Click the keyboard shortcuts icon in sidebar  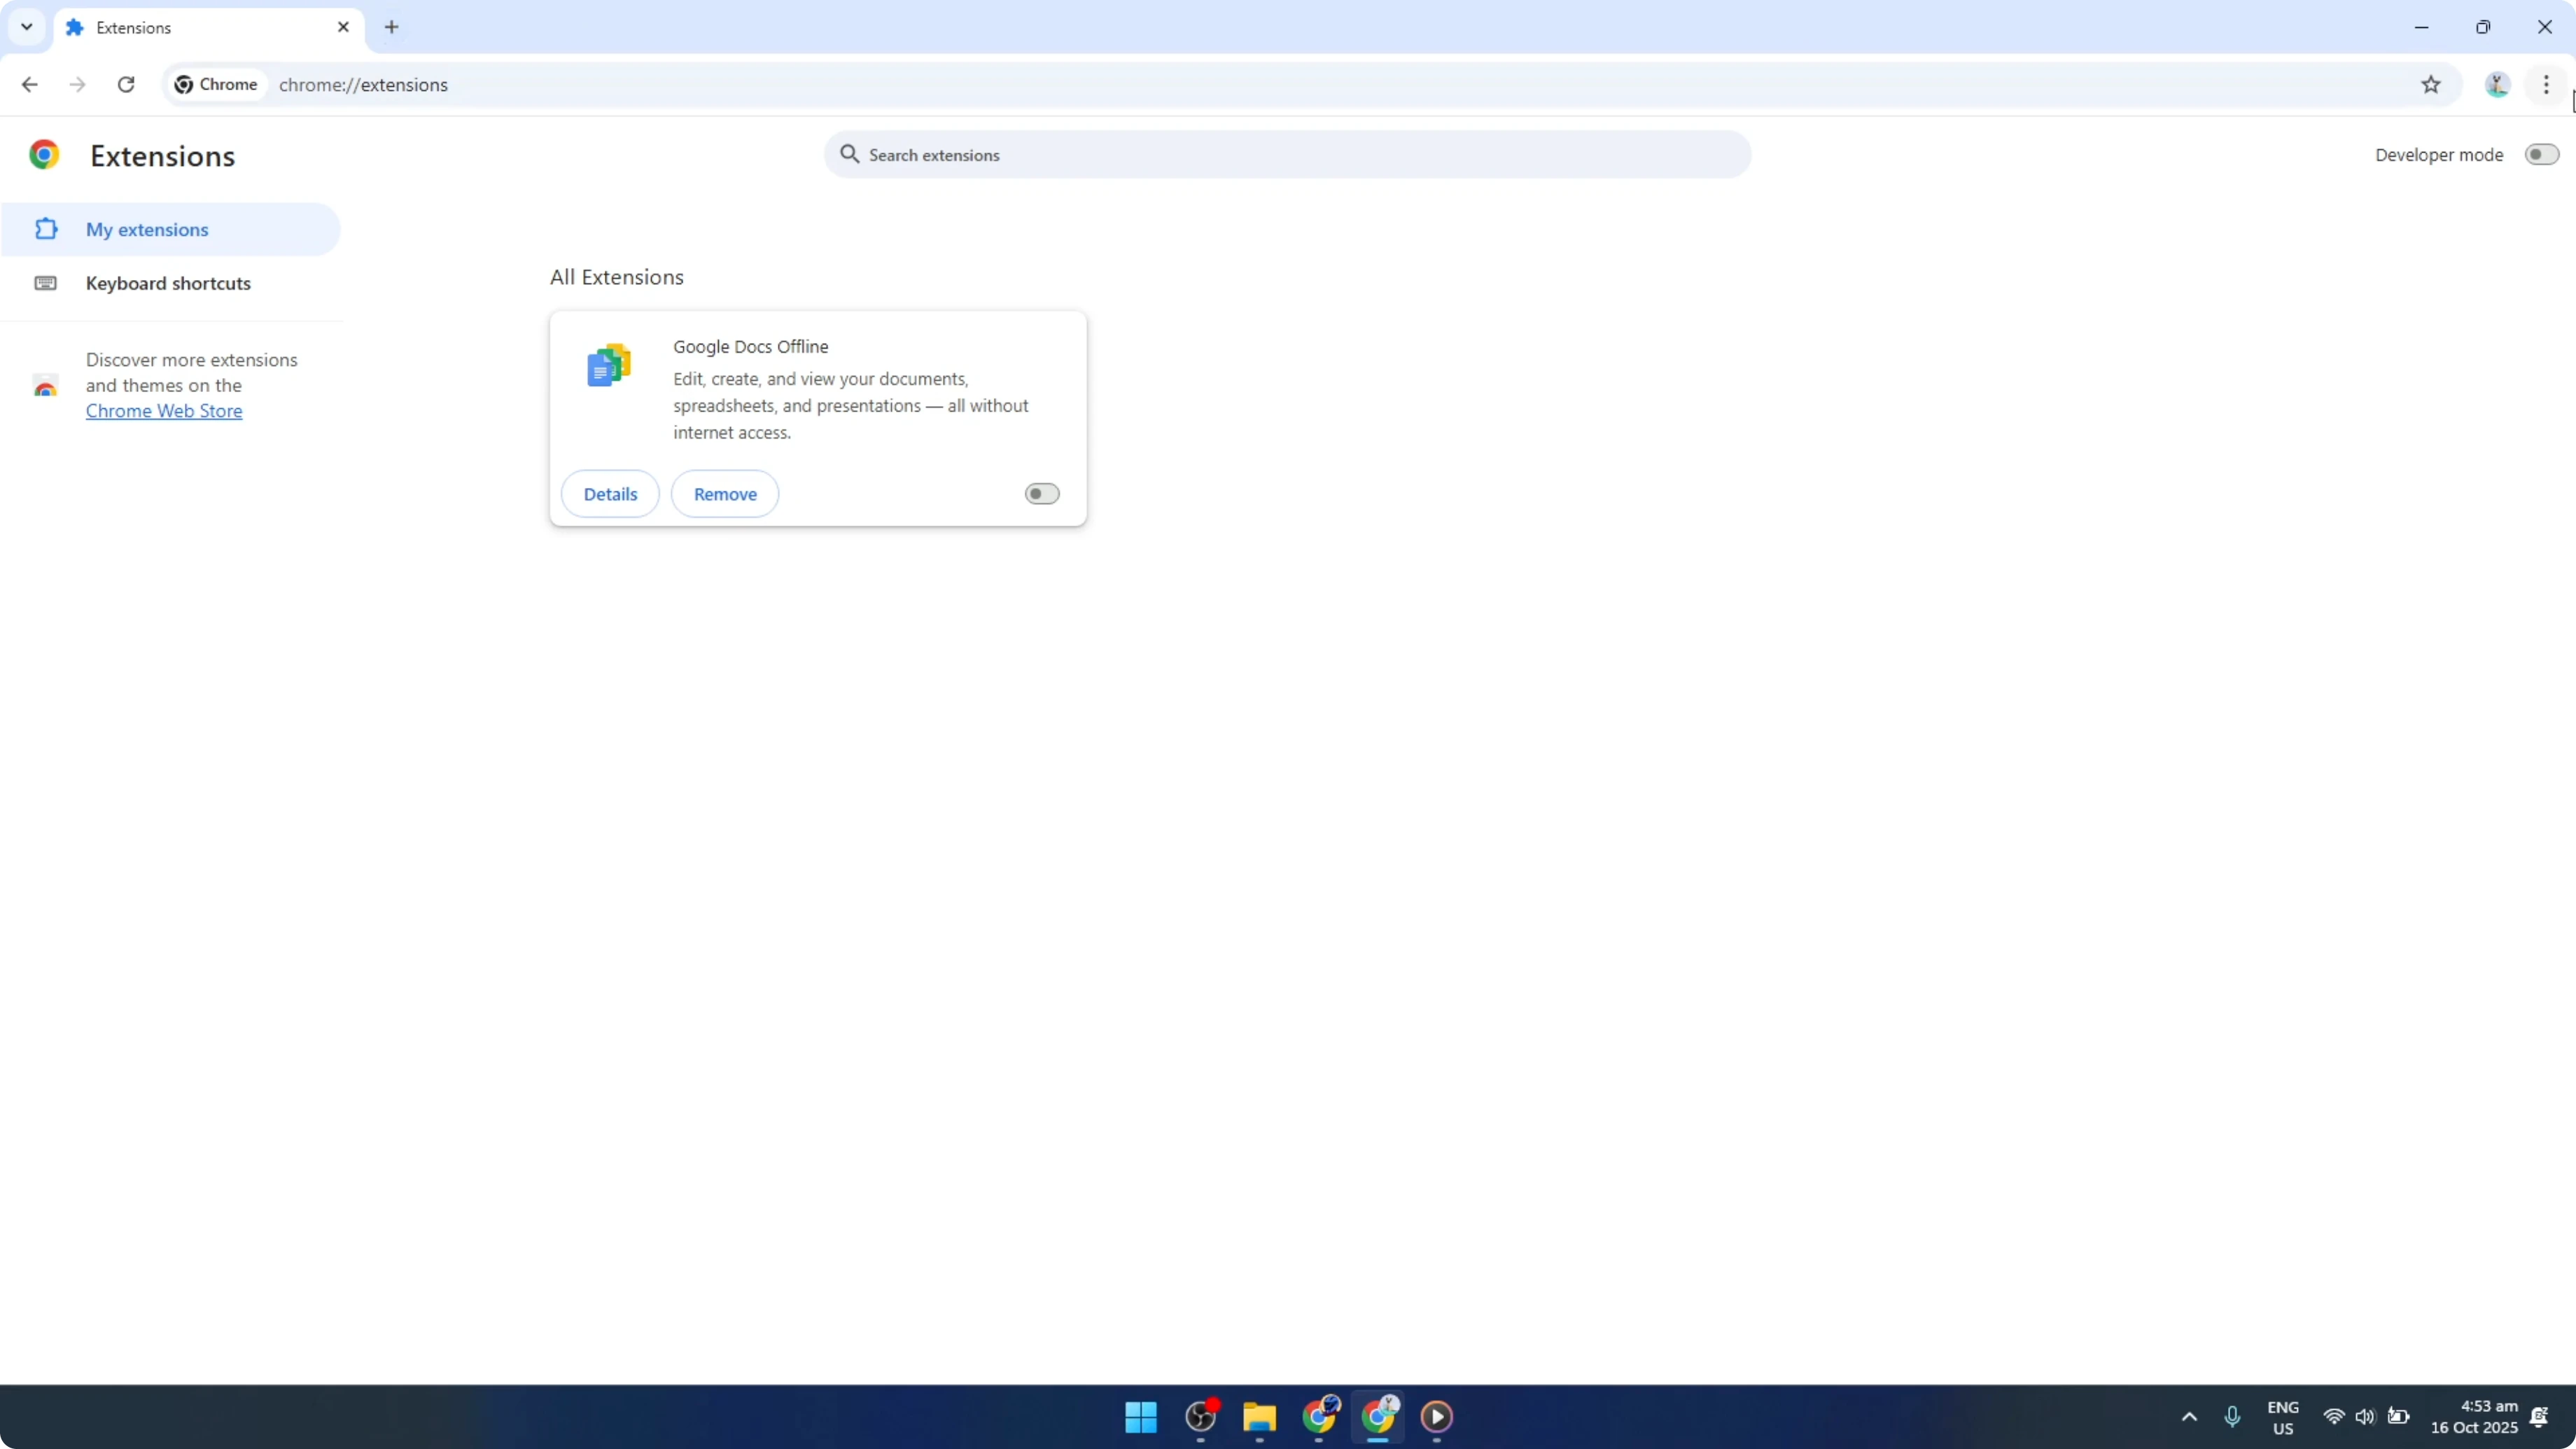(x=45, y=283)
